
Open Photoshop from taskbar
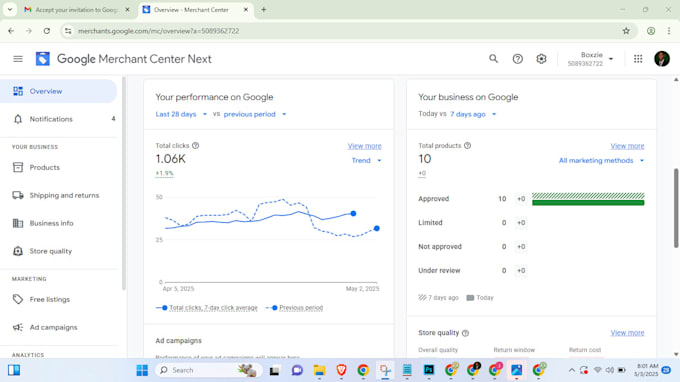pos(429,370)
